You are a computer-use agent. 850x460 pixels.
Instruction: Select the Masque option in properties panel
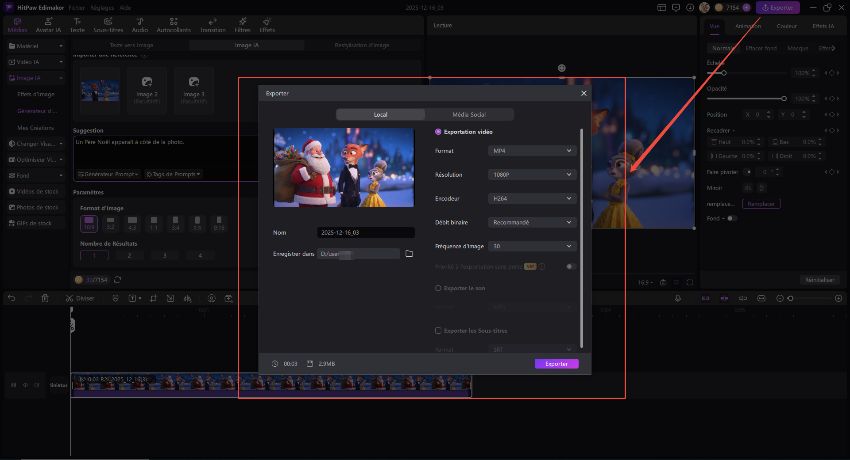tap(797, 48)
